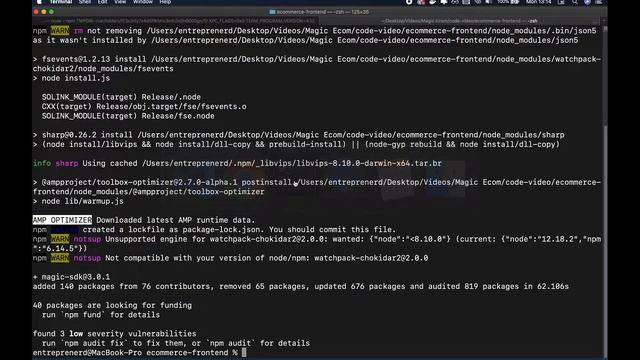Image resolution: width=640 pixels, height=360 pixels.
Task: Click '(node install/libvips && node install/dll-copy' line
Action: click(296, 144)
